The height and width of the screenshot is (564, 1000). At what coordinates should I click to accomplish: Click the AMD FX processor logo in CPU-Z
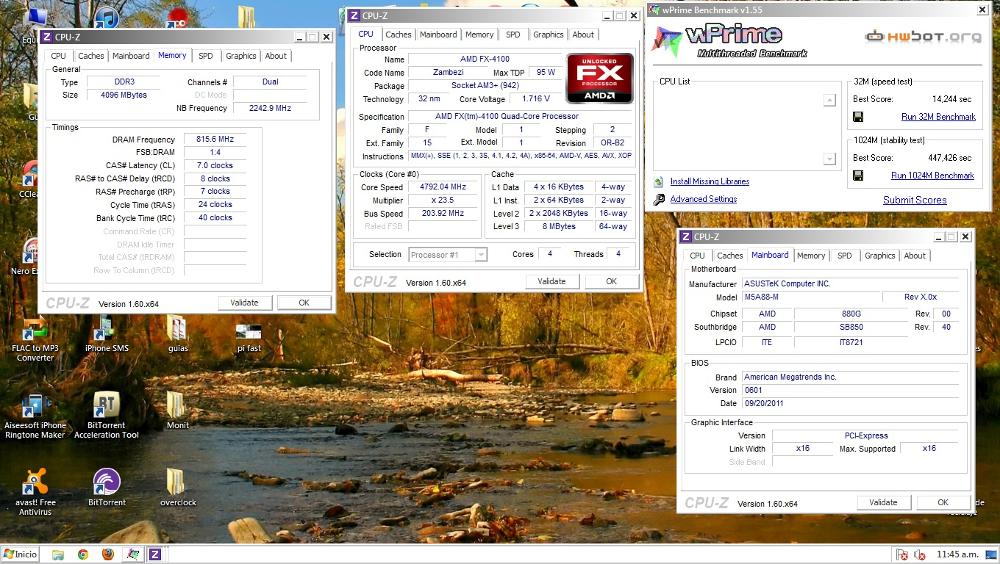(599, 78)
